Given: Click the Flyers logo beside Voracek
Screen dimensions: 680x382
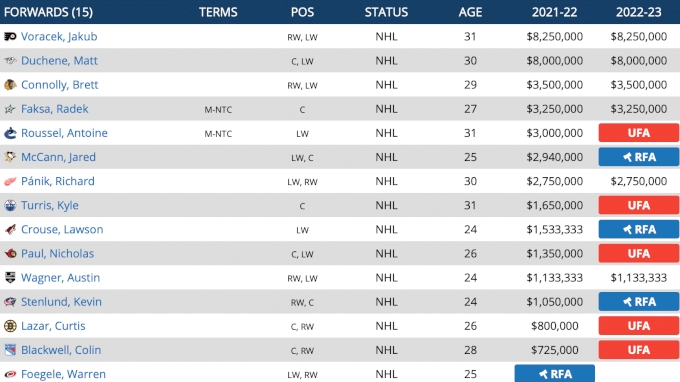Looking at the screenshot, I should coord(10,36).
